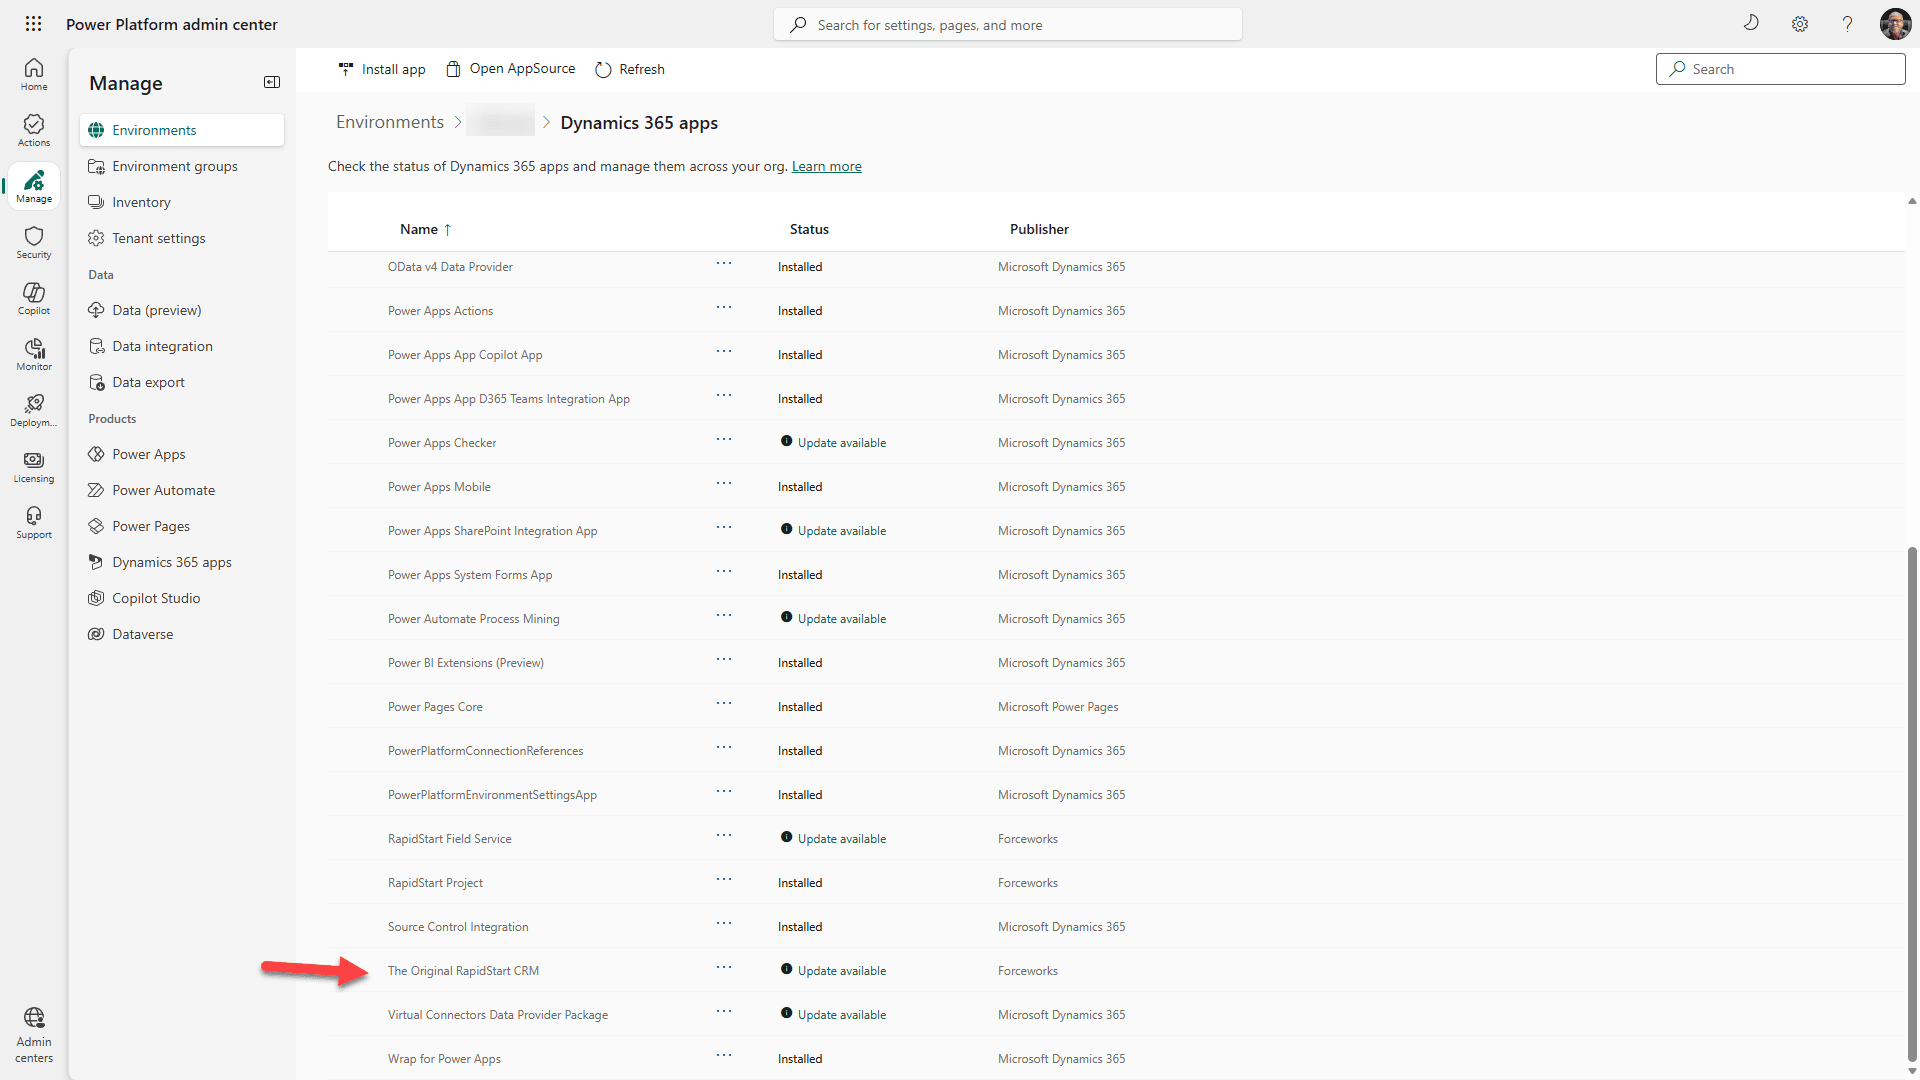Screen dimensions: 1920x1080
Task: Go to Security in the left rail
Action: point(34,241)
